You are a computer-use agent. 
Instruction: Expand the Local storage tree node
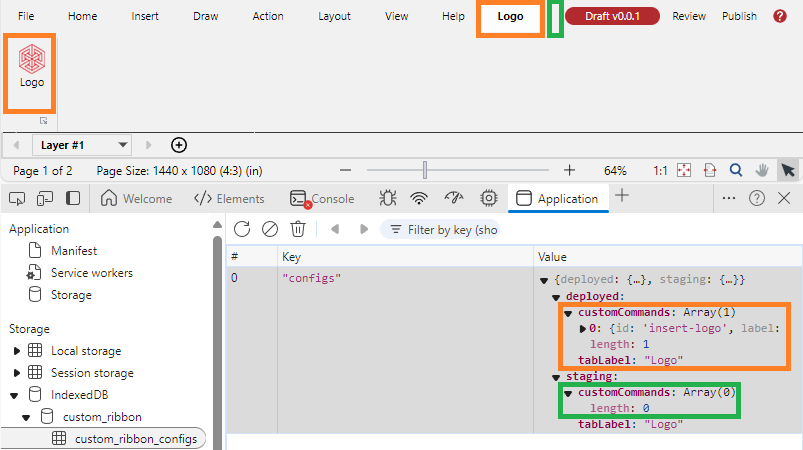(x=17, y=351)
